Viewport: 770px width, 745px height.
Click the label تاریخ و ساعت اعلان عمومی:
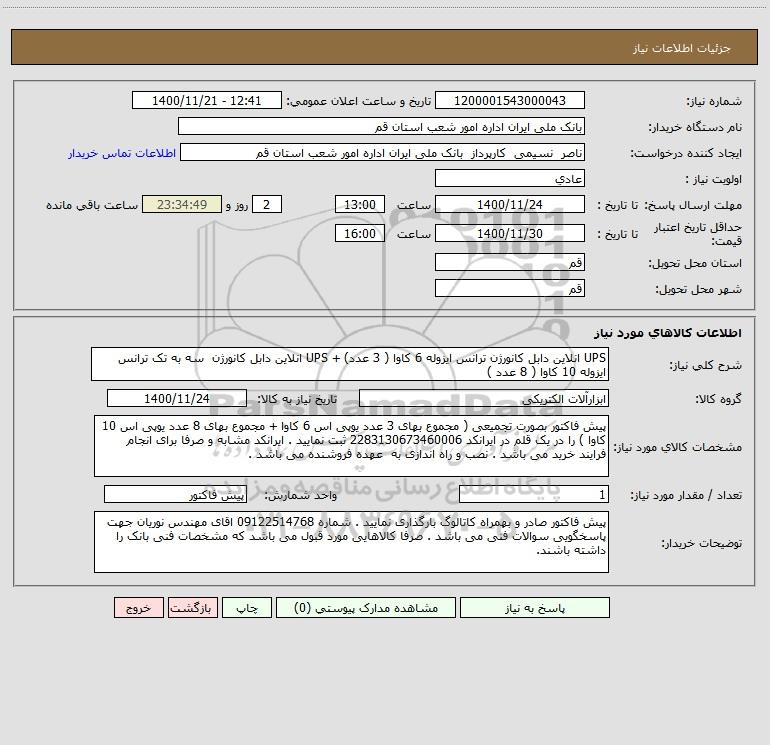pos(358,101)
